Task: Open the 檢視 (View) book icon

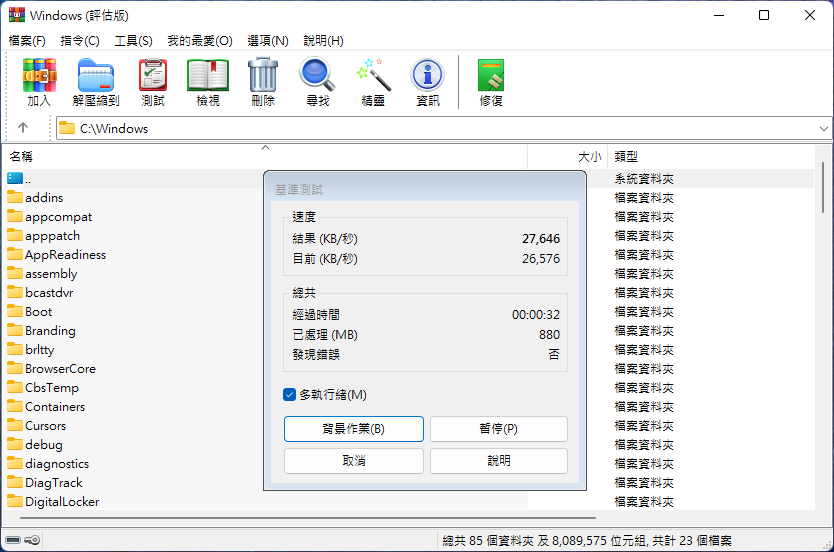Action: click(x=208, y=77)
